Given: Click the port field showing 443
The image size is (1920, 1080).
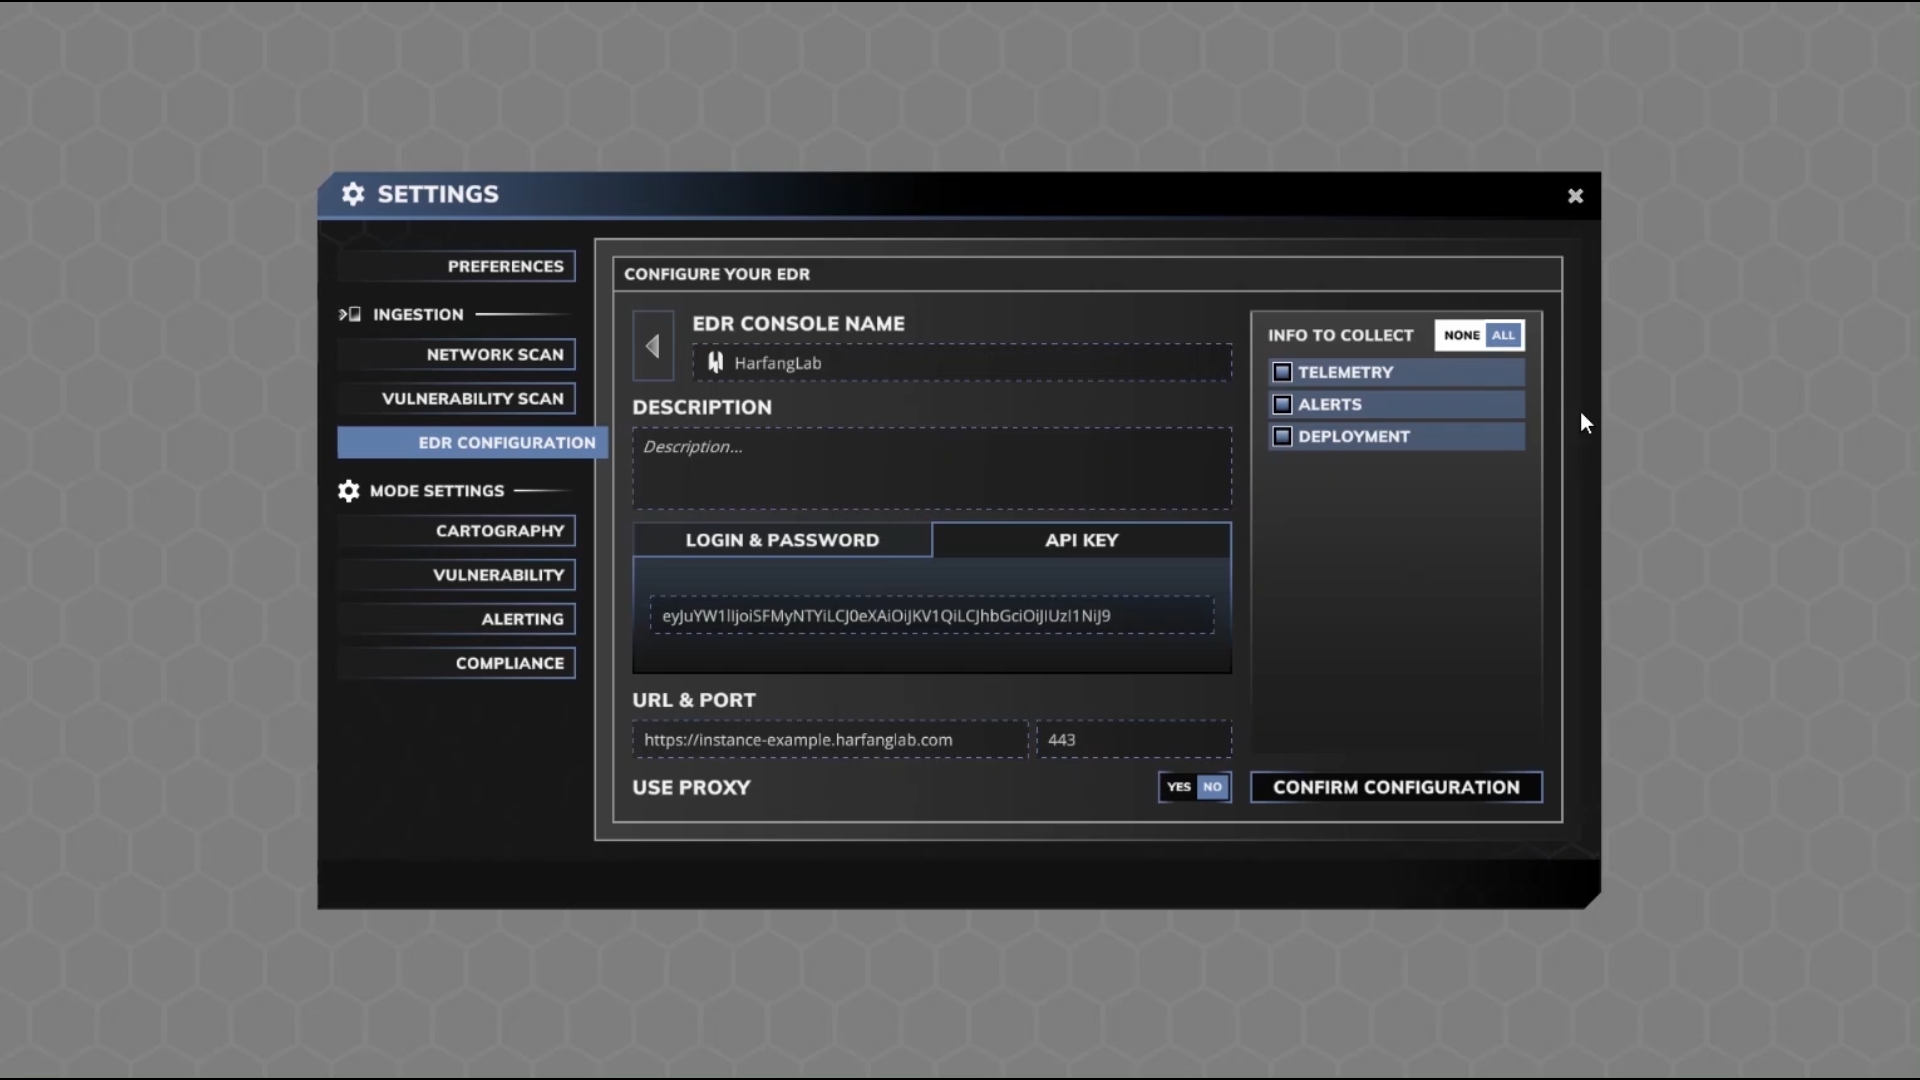Looking at the screenshot, I should point(1134,740).
